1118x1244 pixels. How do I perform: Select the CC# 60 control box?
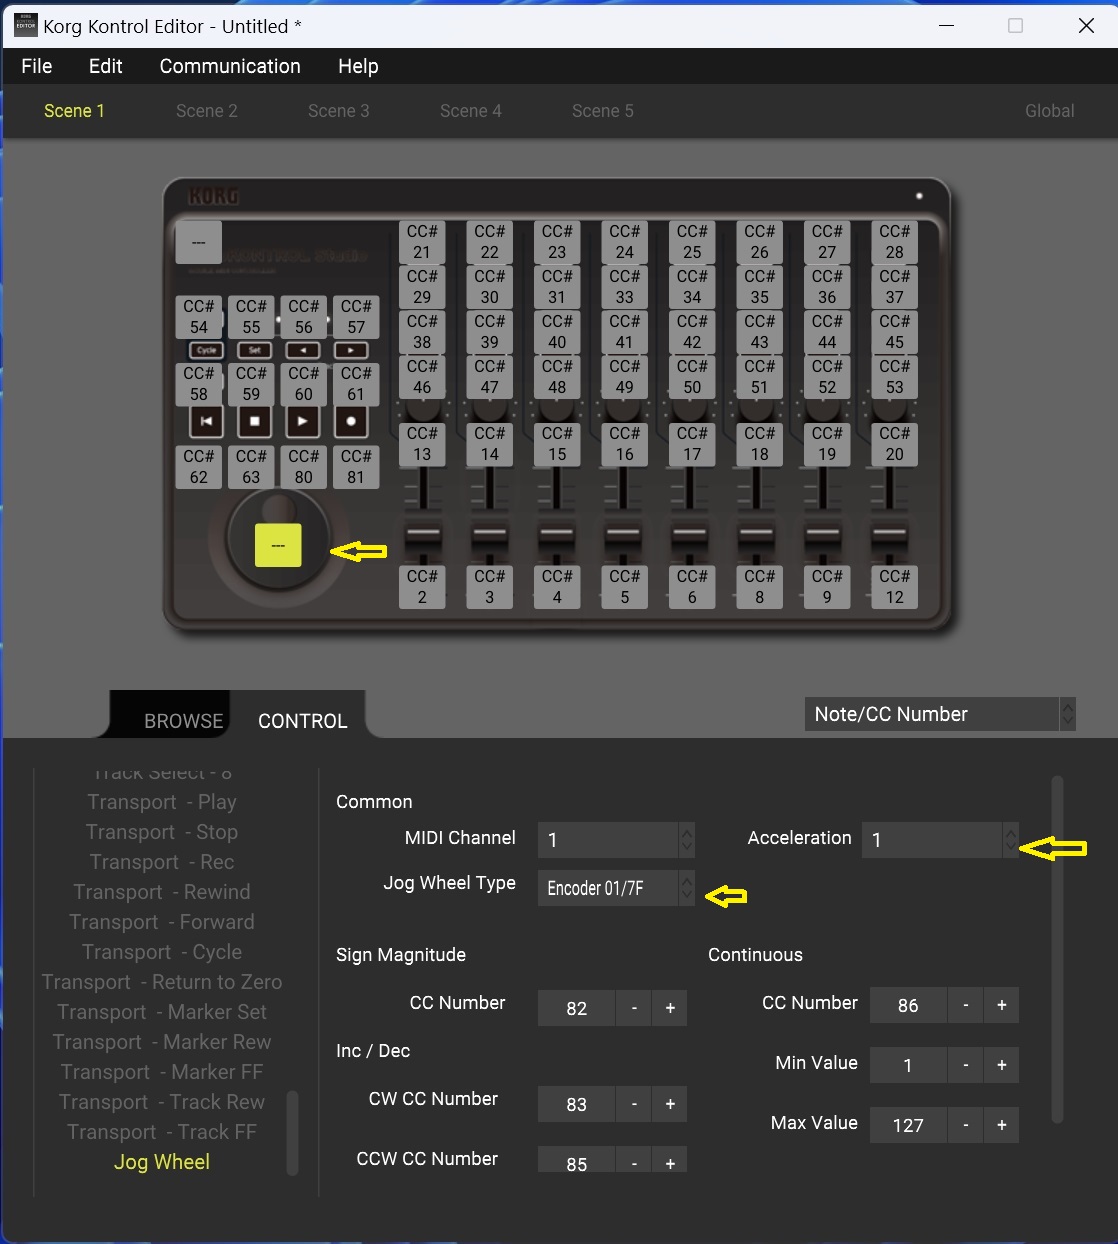tap(304, 384)
